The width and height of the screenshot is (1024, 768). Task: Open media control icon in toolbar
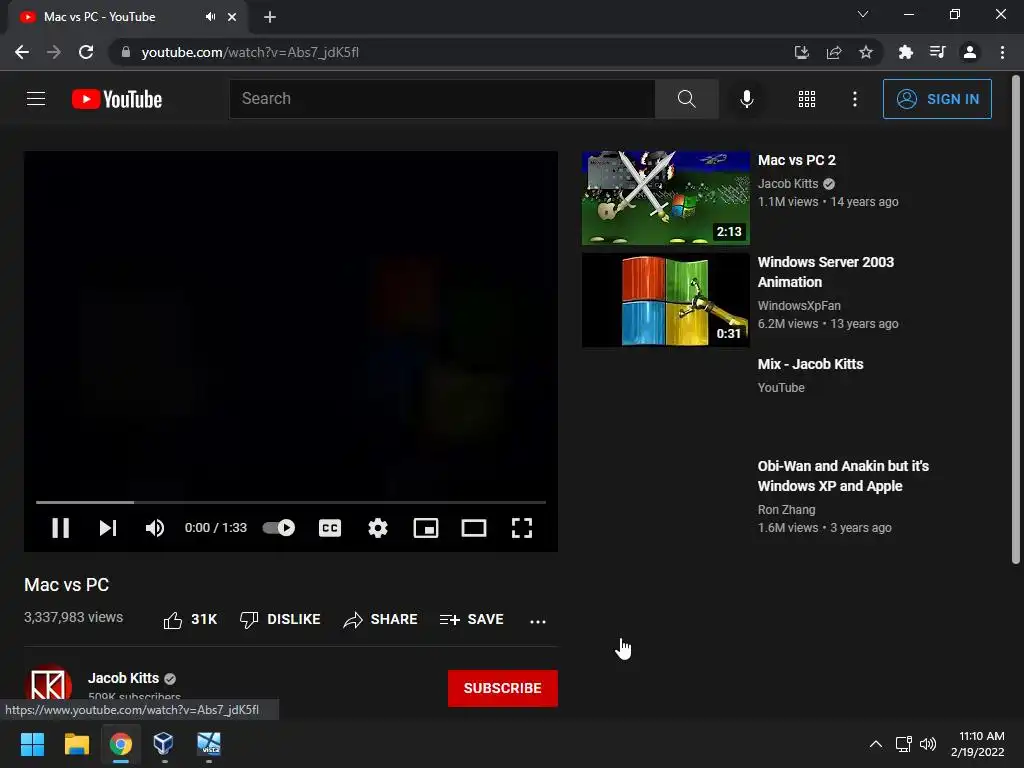937,52
